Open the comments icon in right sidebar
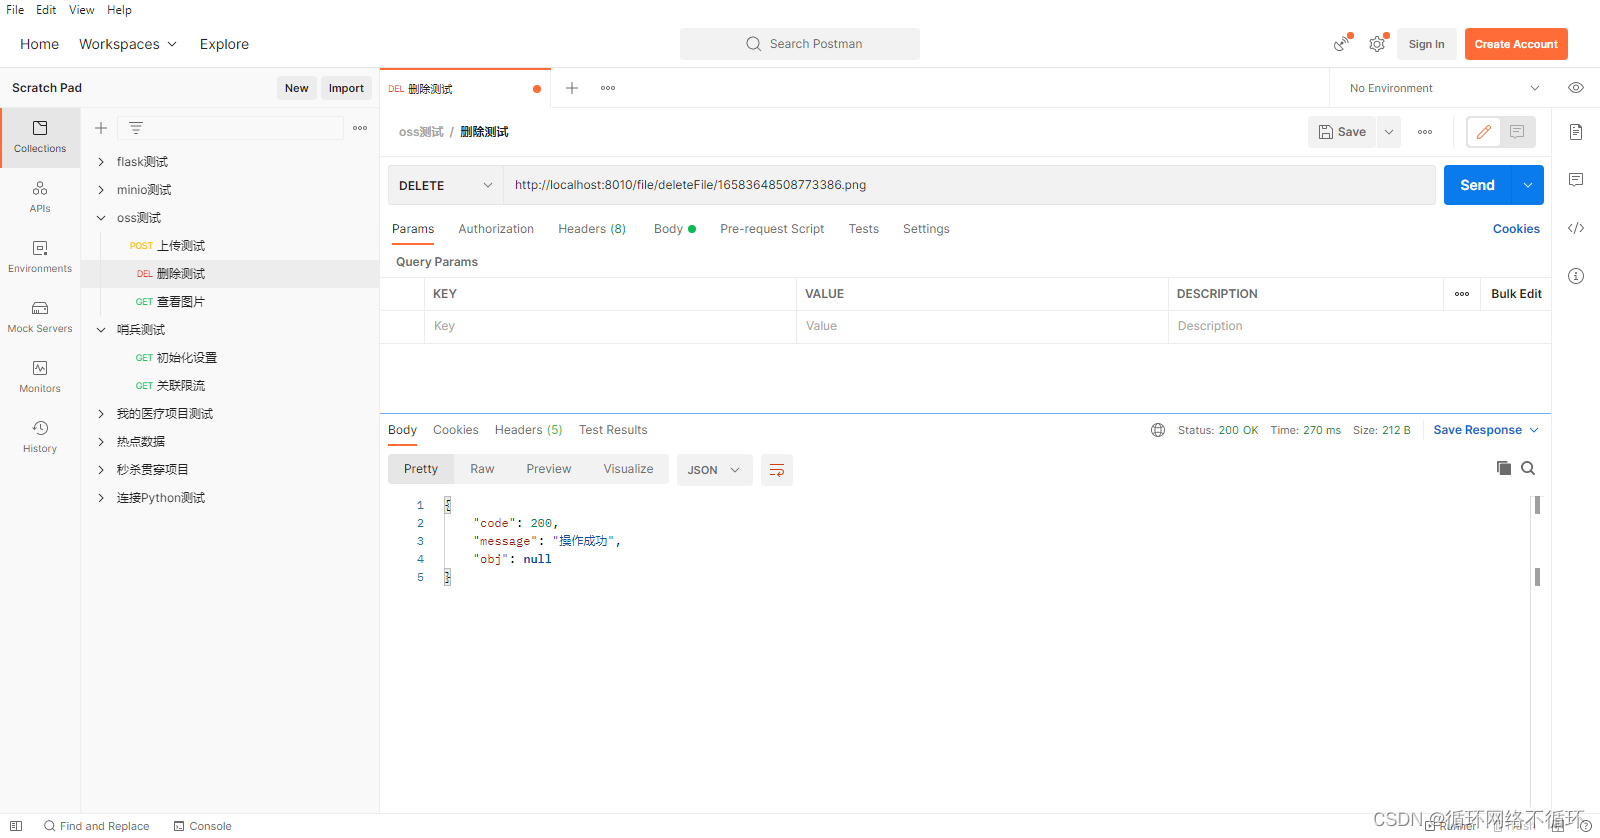1600x838 pixels. [x=1576, y=180]
